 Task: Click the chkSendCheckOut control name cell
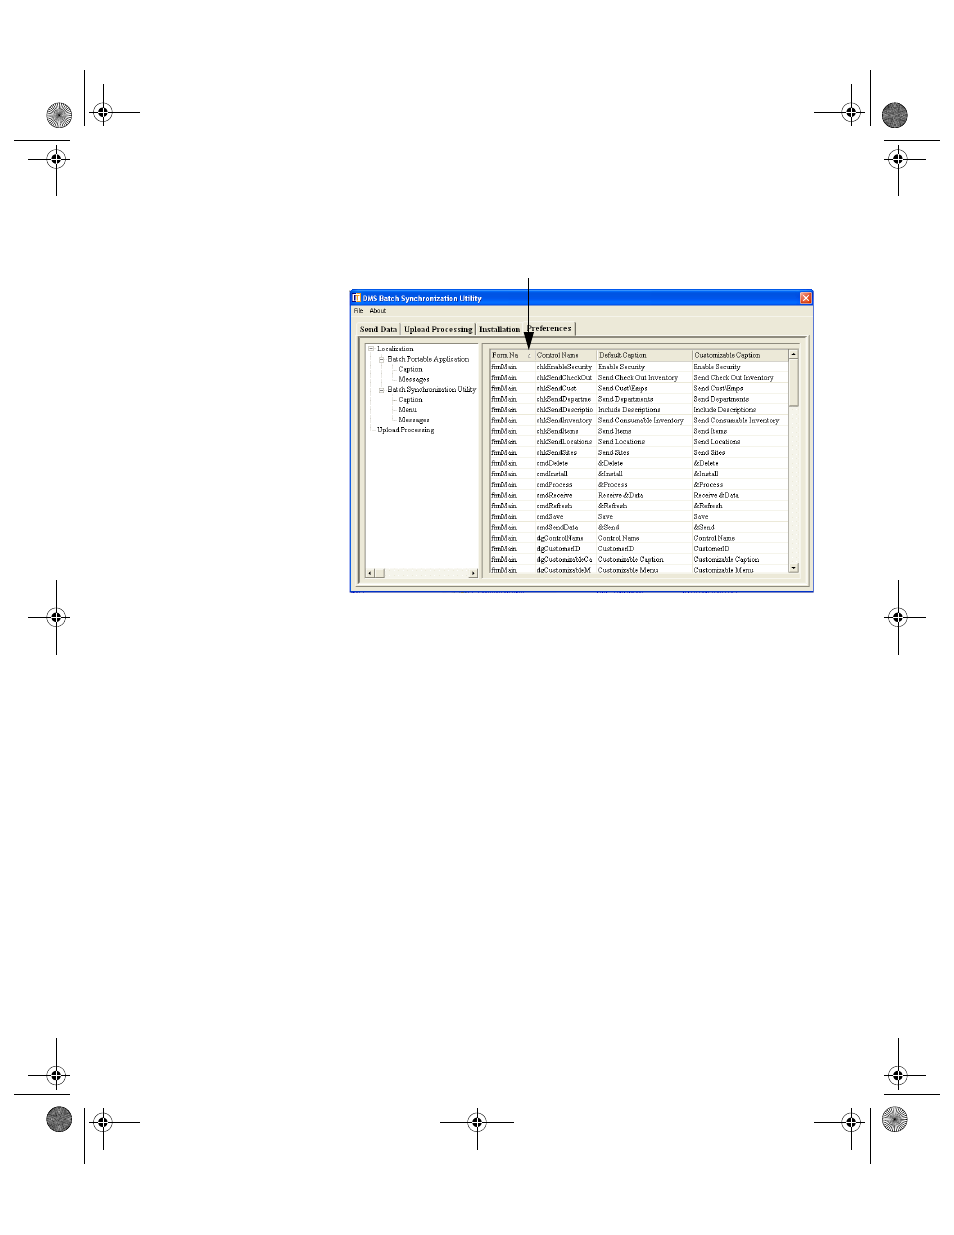(x=565, y=378)
